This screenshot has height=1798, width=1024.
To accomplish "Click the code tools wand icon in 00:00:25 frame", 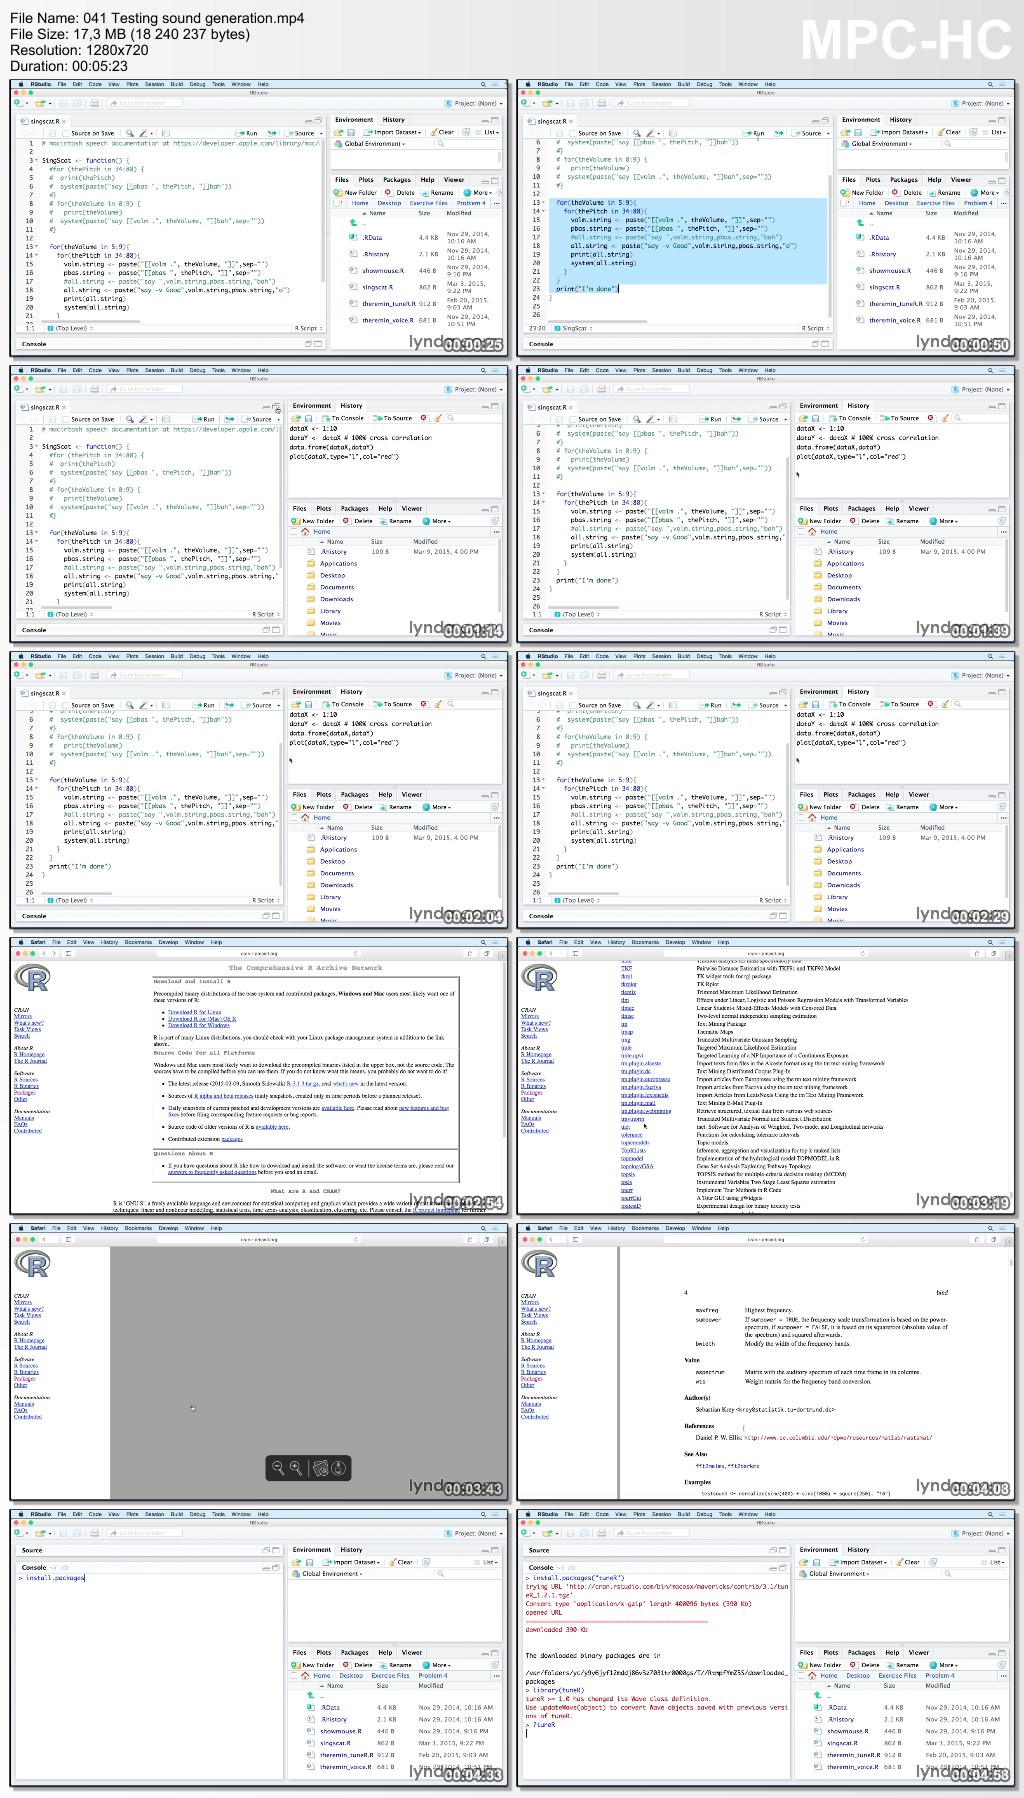I will [x=143, y=133].
